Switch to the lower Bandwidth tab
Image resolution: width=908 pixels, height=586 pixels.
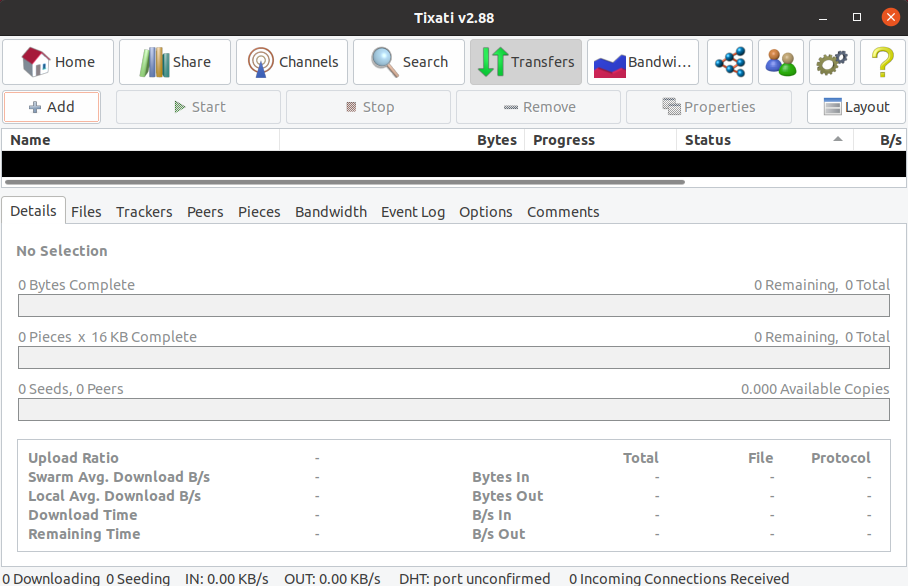pyautogui.click(x=331, y=212)
